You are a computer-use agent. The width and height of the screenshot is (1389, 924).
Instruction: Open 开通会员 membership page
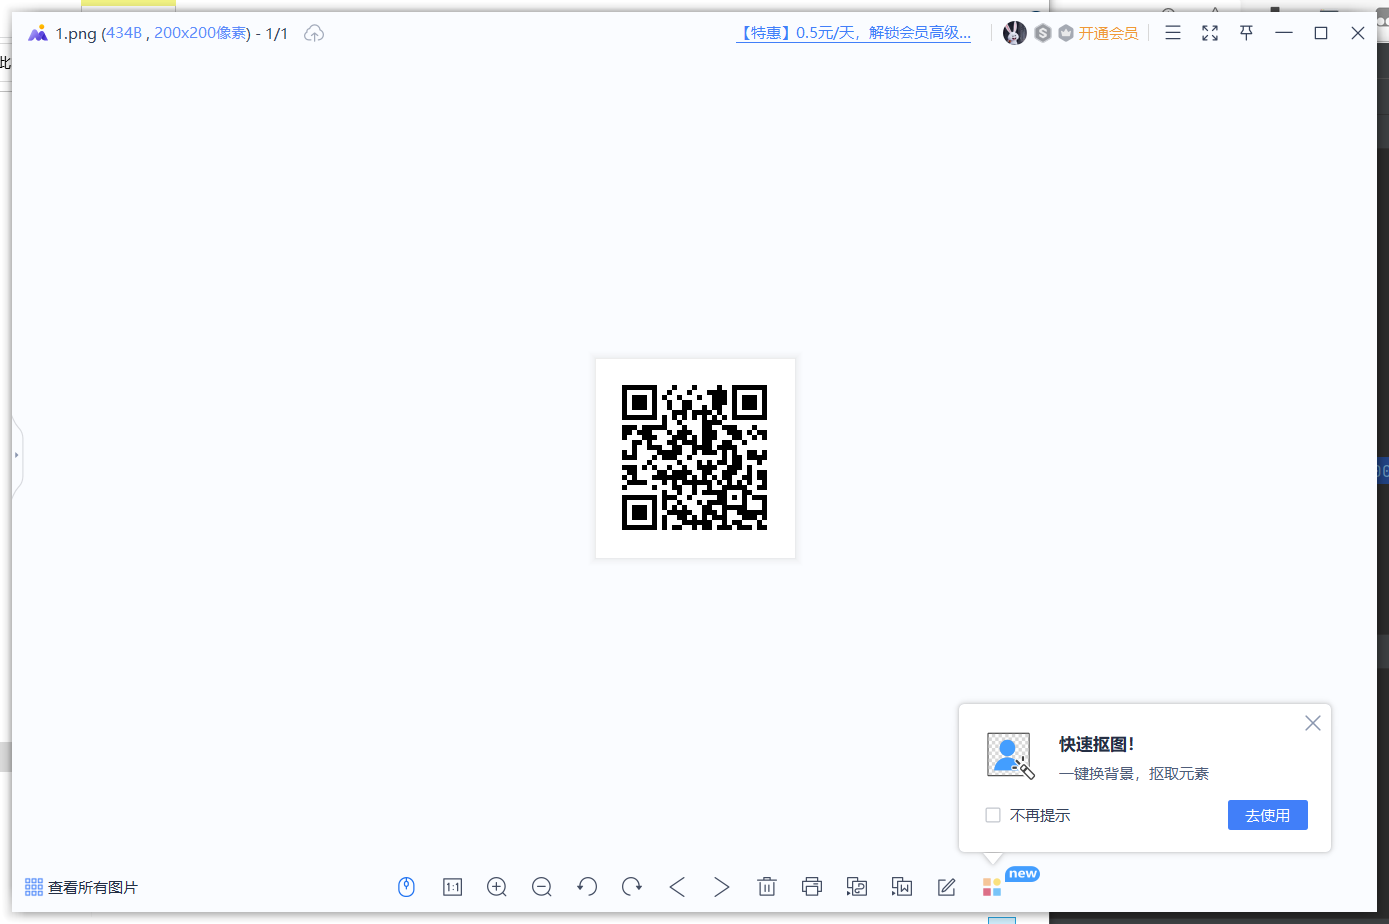coord(1108,32)
